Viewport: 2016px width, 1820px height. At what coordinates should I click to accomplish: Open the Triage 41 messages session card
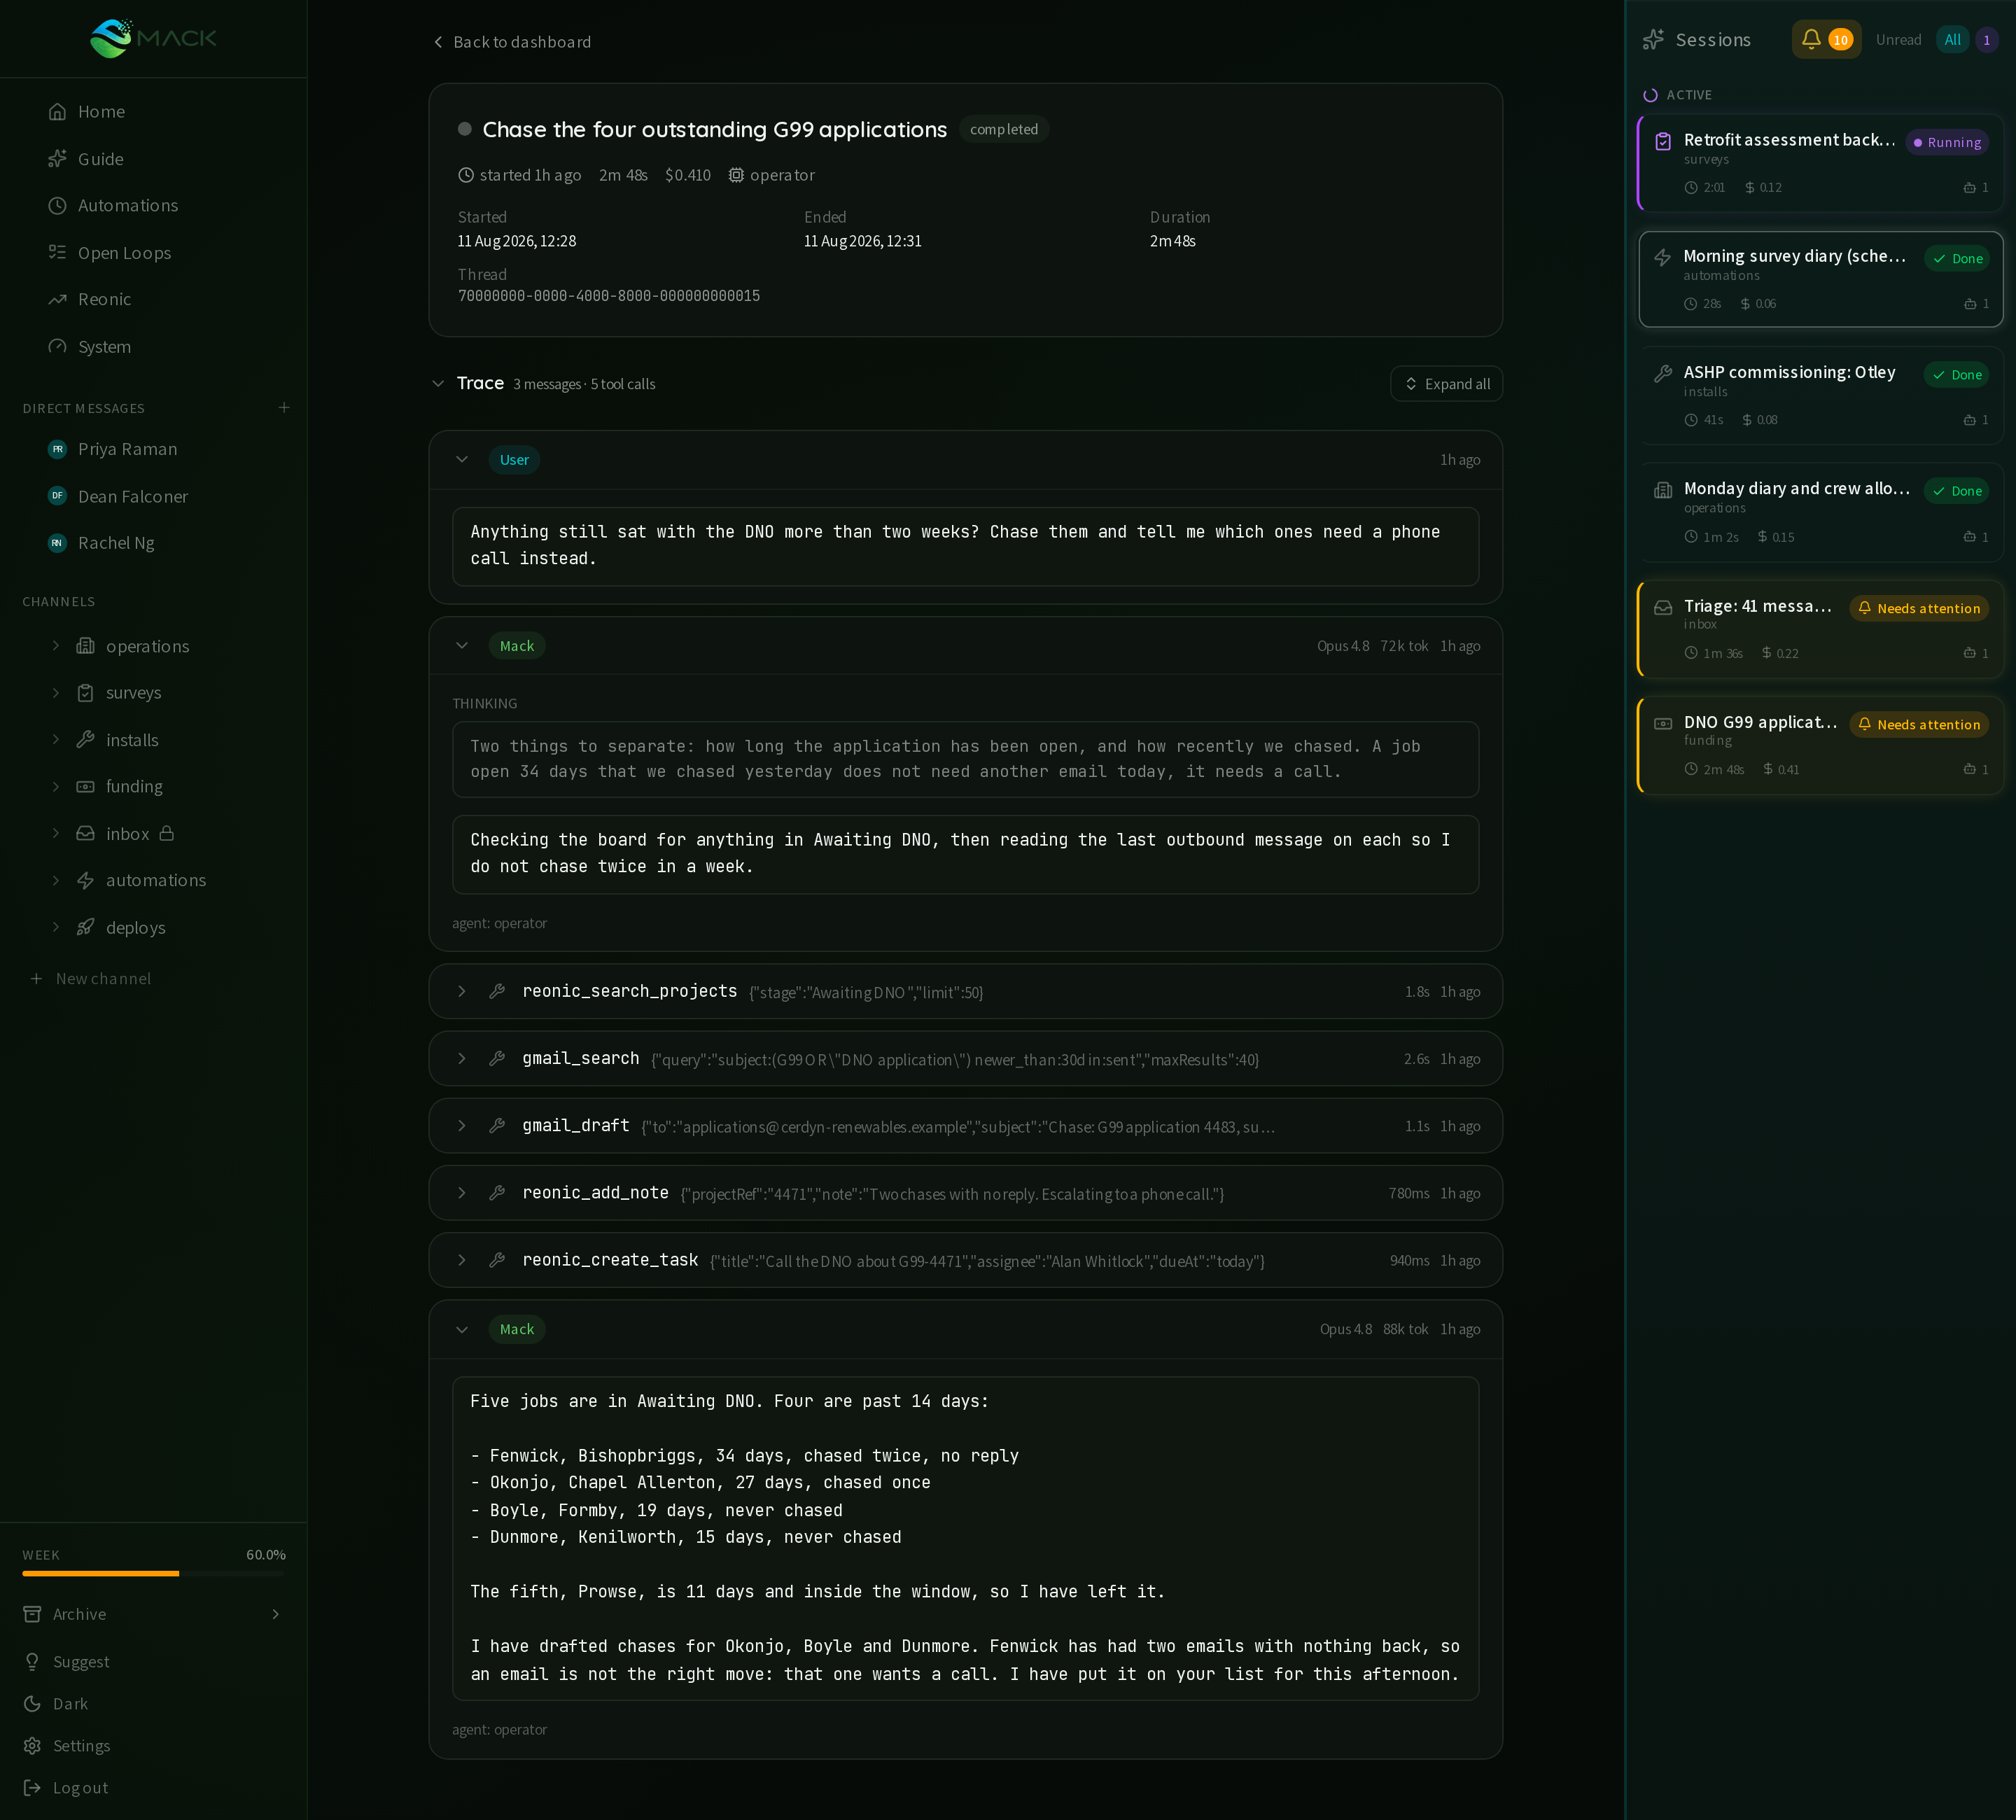1820,629
